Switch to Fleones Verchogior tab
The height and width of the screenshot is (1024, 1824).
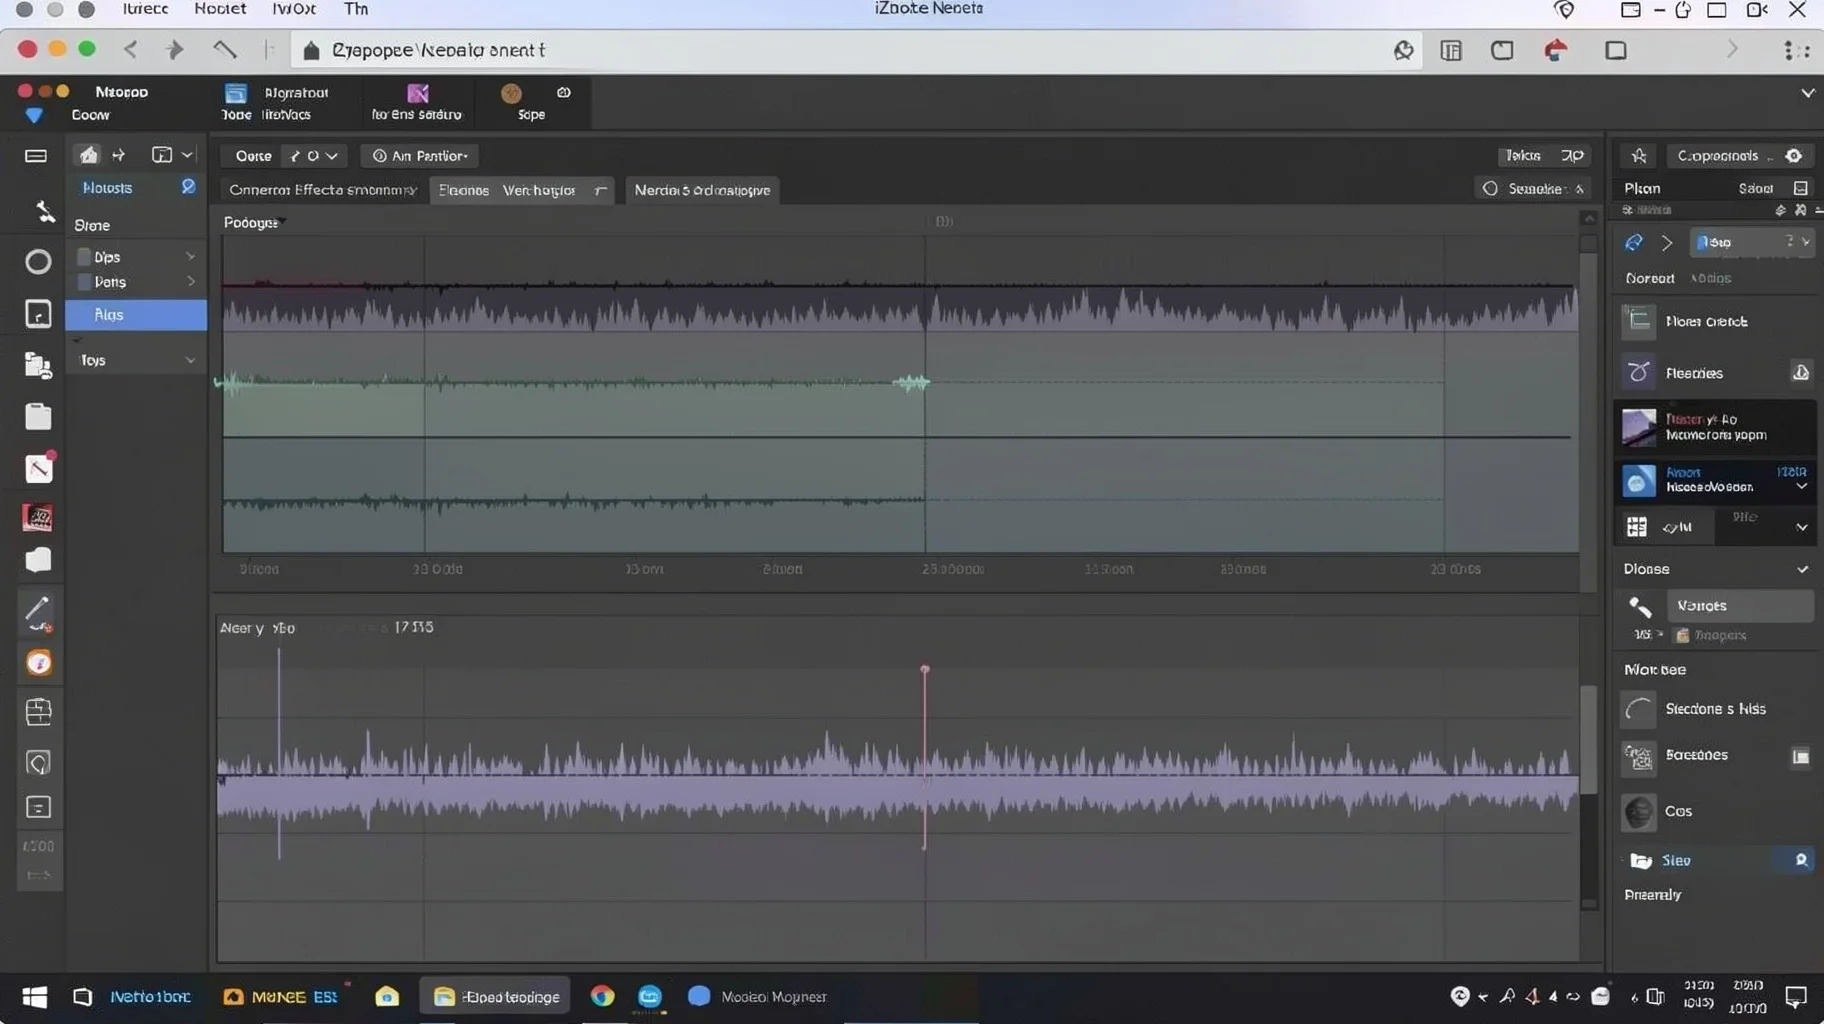521,189
